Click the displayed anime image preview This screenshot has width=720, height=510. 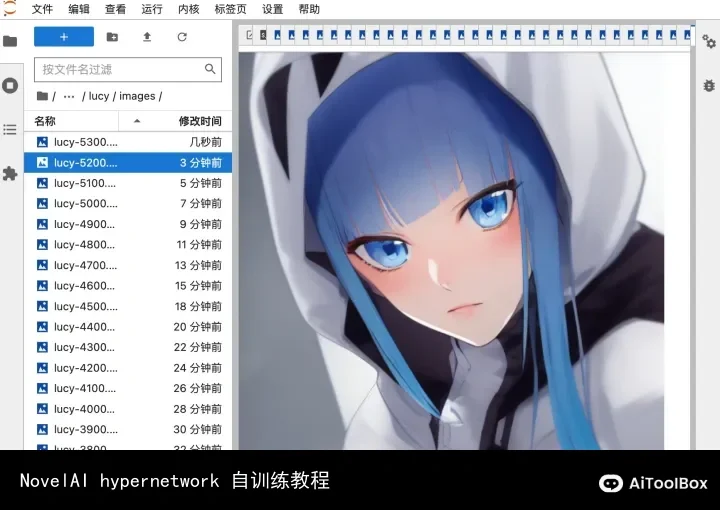point(451,251)
